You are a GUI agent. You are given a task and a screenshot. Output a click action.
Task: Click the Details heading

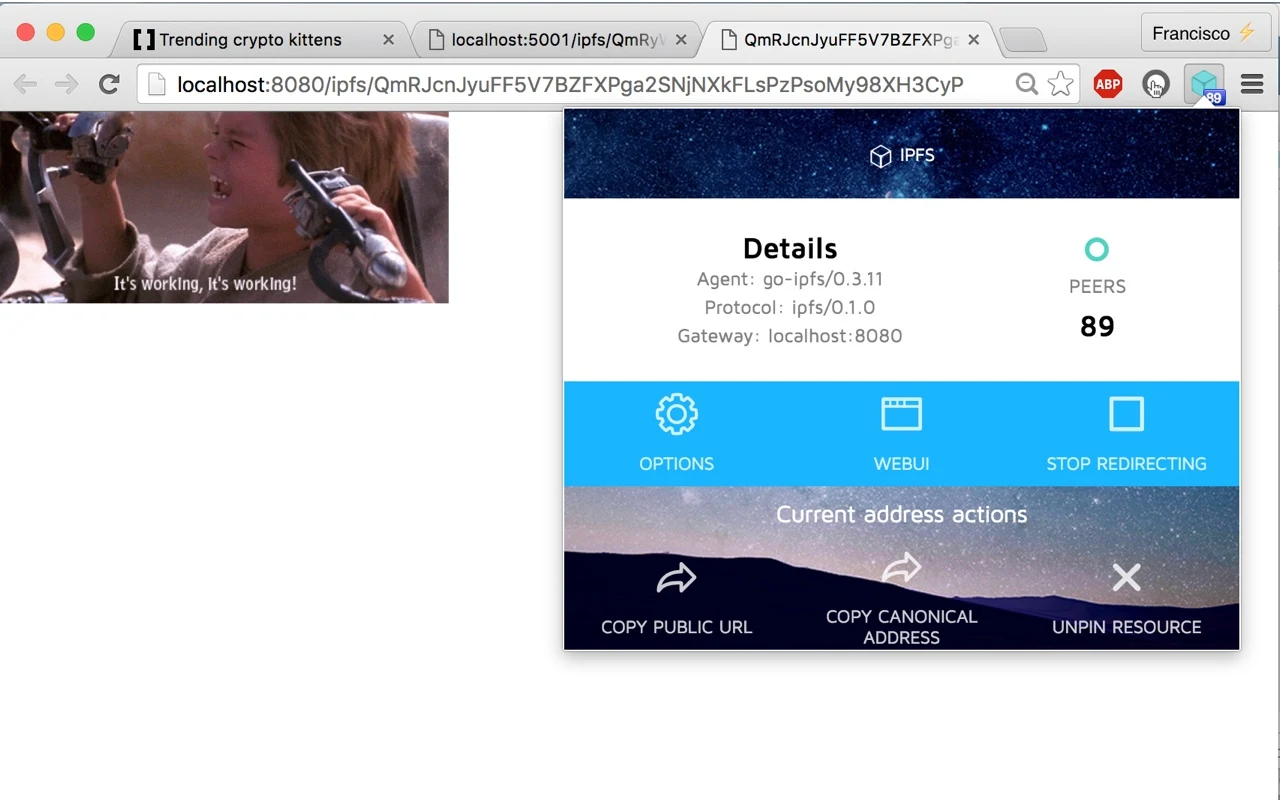pos(790,248)
